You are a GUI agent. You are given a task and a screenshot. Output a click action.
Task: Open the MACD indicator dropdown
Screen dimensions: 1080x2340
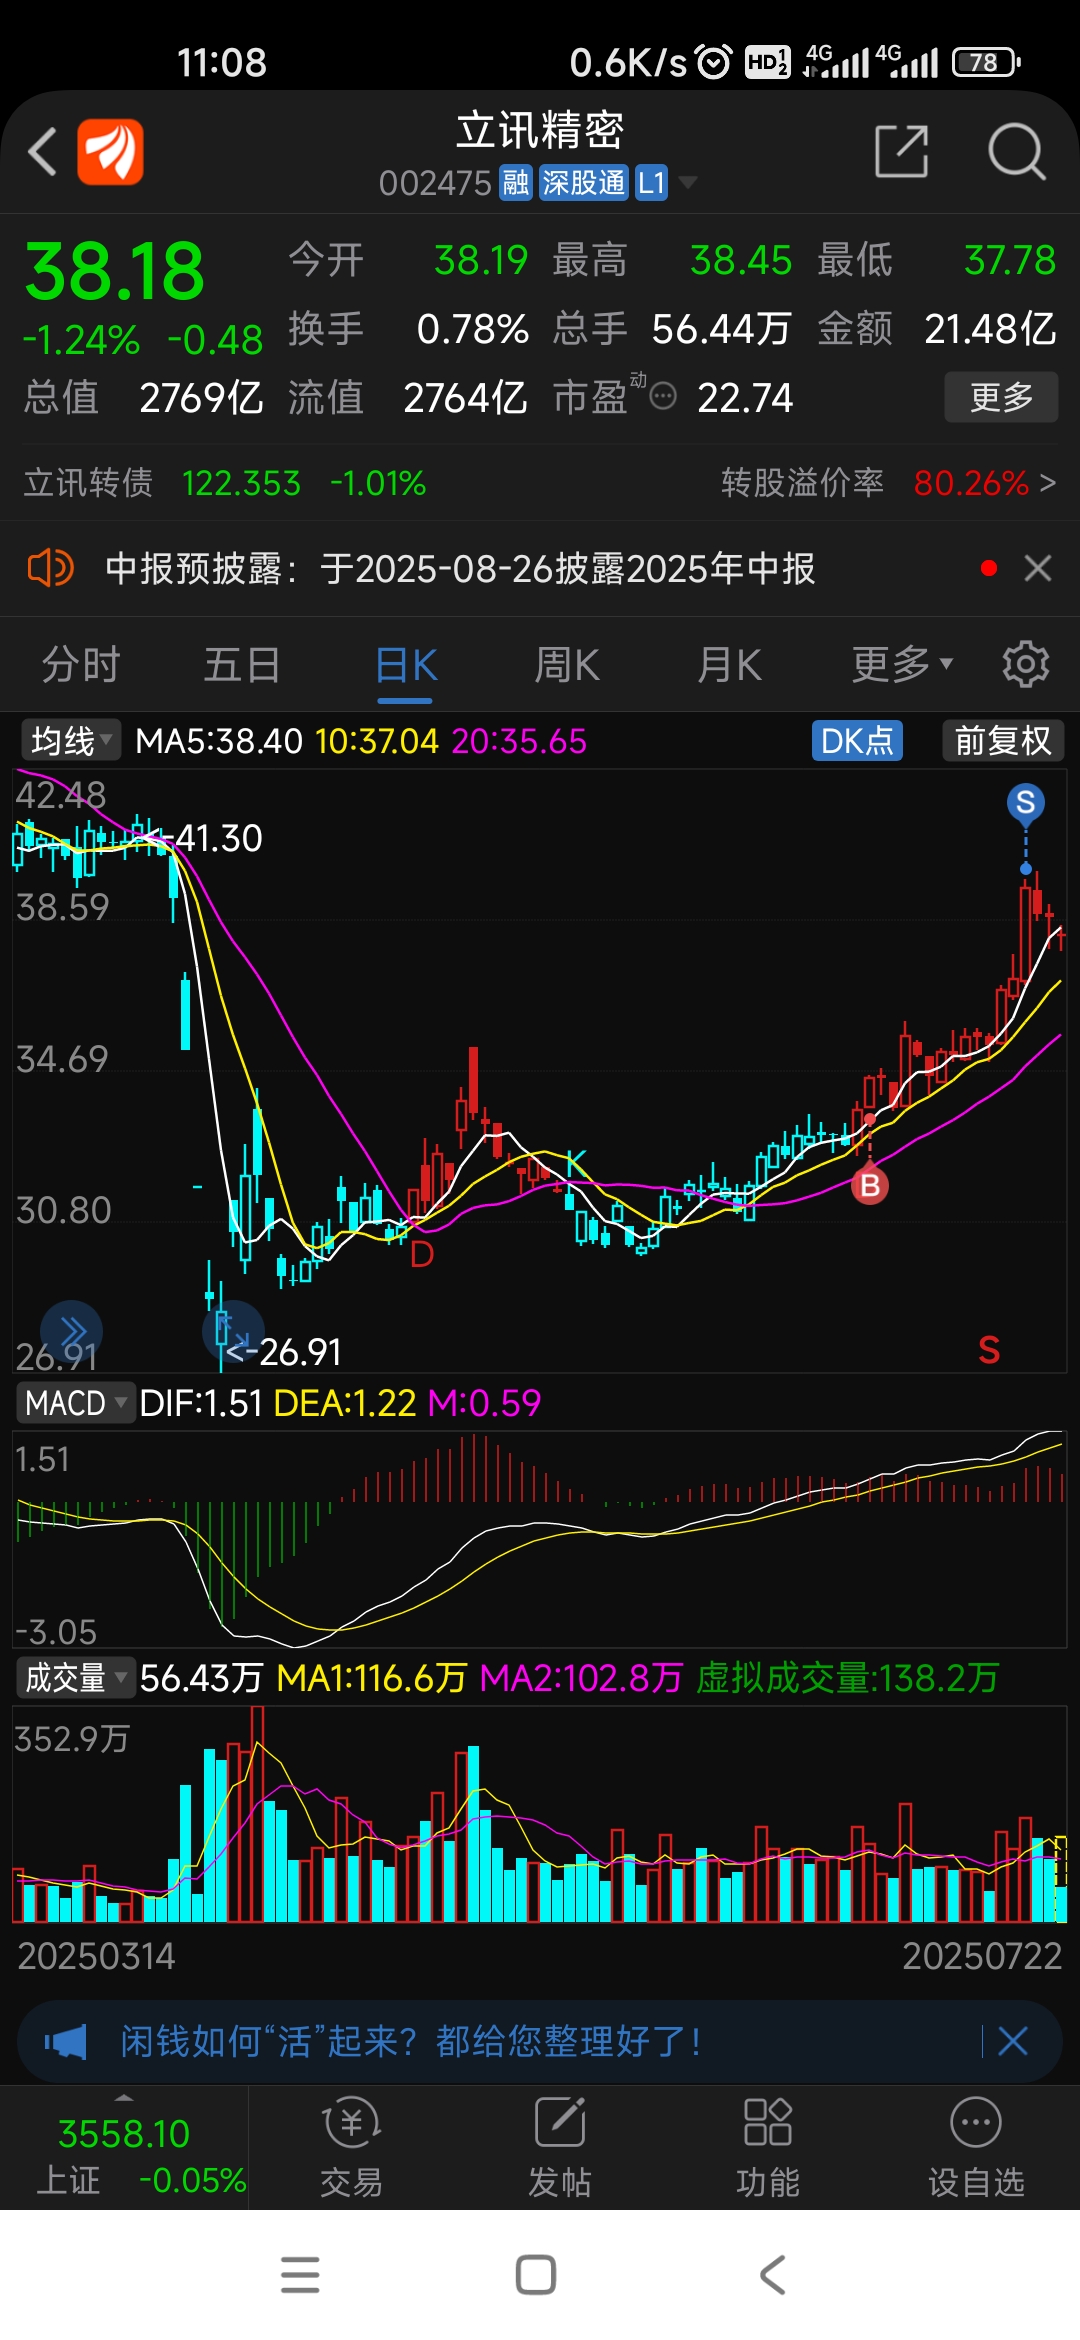tap(75, 1403)
